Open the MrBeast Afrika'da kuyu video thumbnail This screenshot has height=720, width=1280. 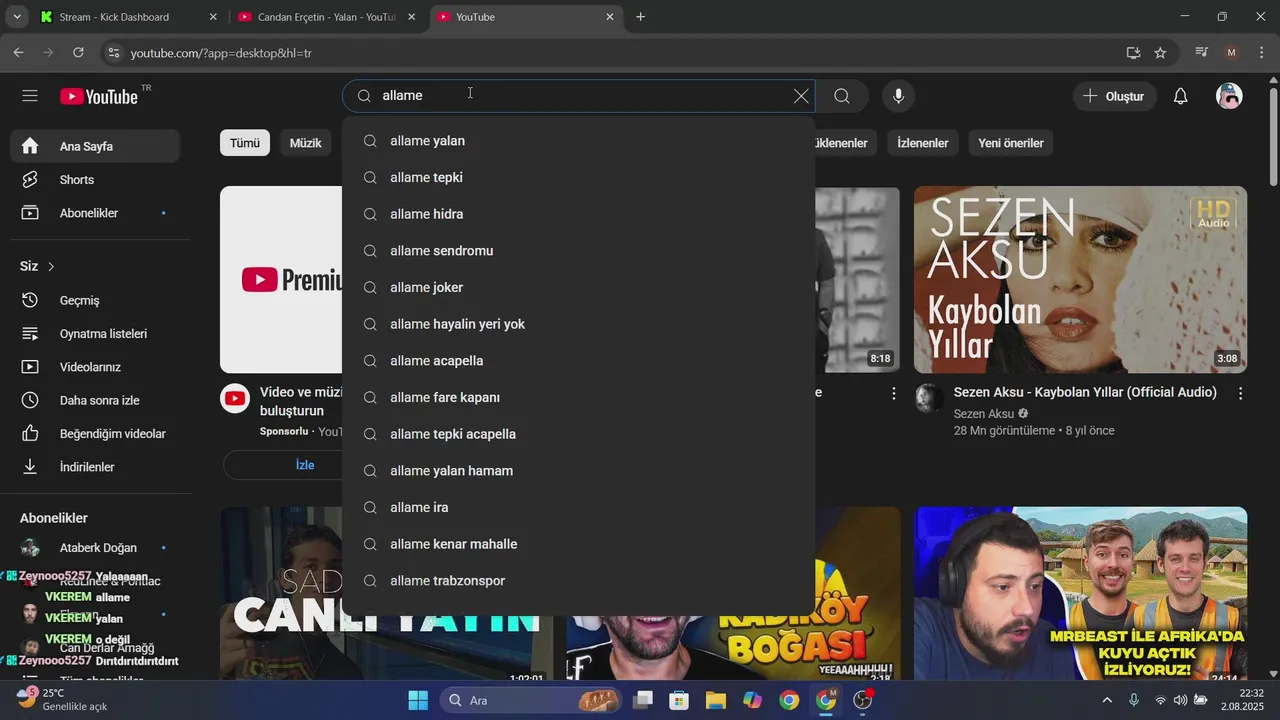1080,593
